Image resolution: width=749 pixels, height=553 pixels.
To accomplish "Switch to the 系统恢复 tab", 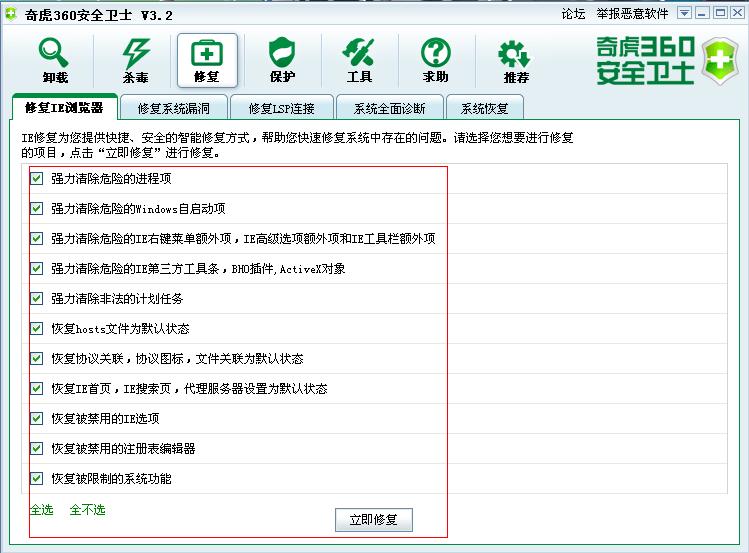I will pyautogui.click(x=484, y=108).
